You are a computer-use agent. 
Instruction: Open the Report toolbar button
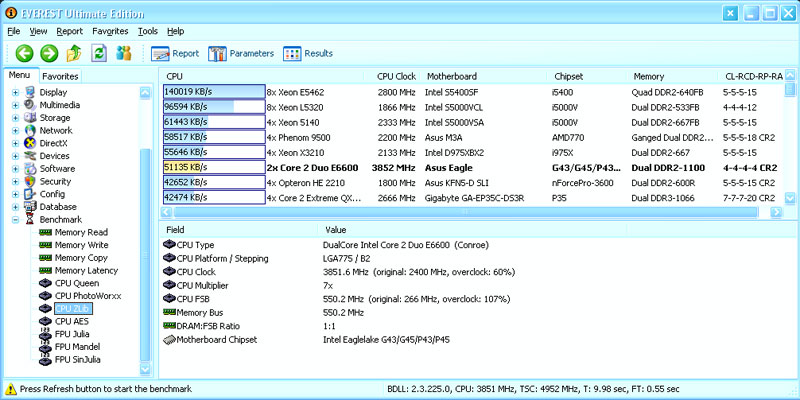coord(174,54)
